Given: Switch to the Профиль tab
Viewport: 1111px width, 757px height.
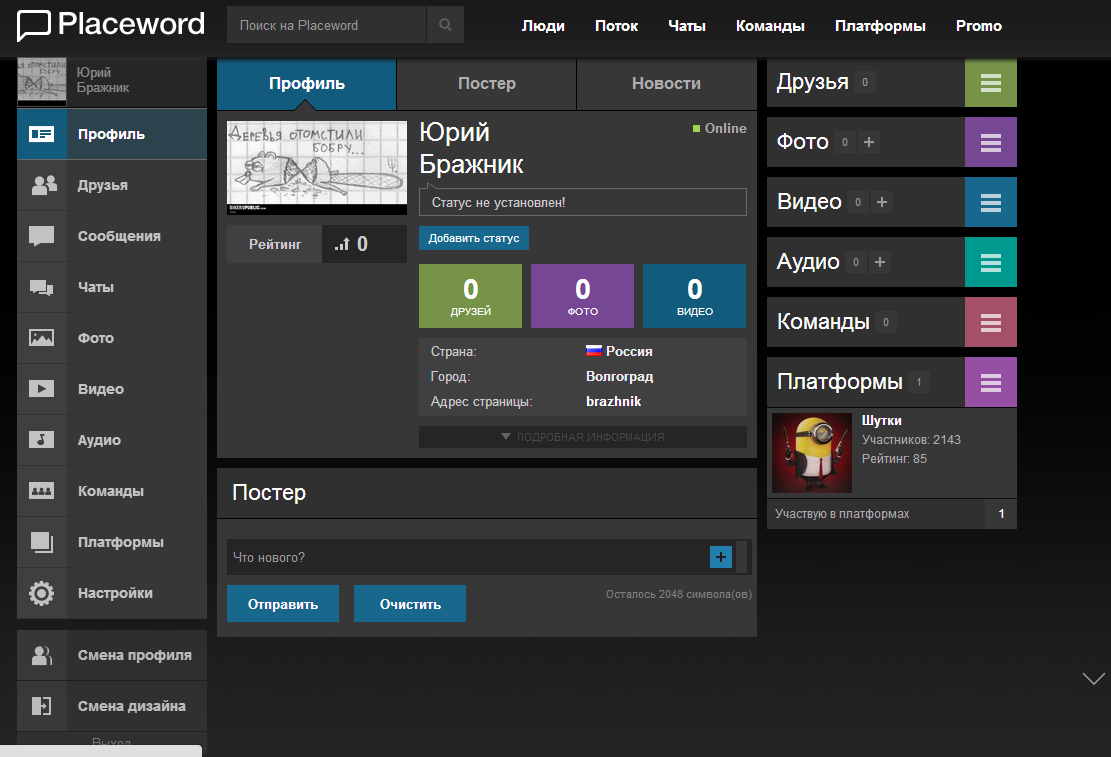Looking at the screenshot, I should click(x=307, y=84).
